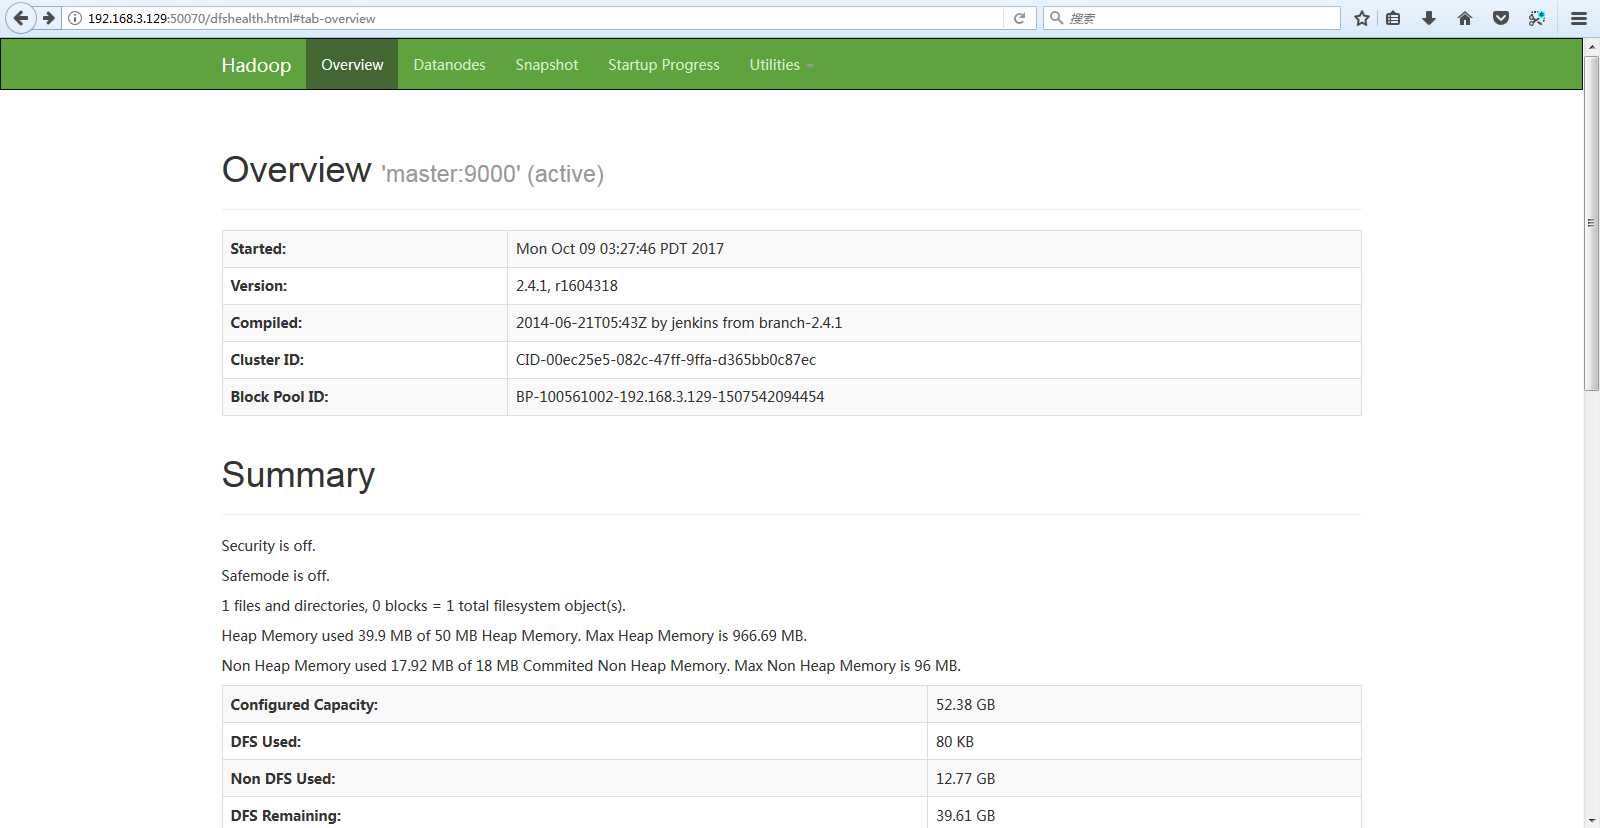This screenshot has height=828, width=1600.
Task: Click the 'Started:' row label
Action: pyautogui.click(x=258, y=249)
